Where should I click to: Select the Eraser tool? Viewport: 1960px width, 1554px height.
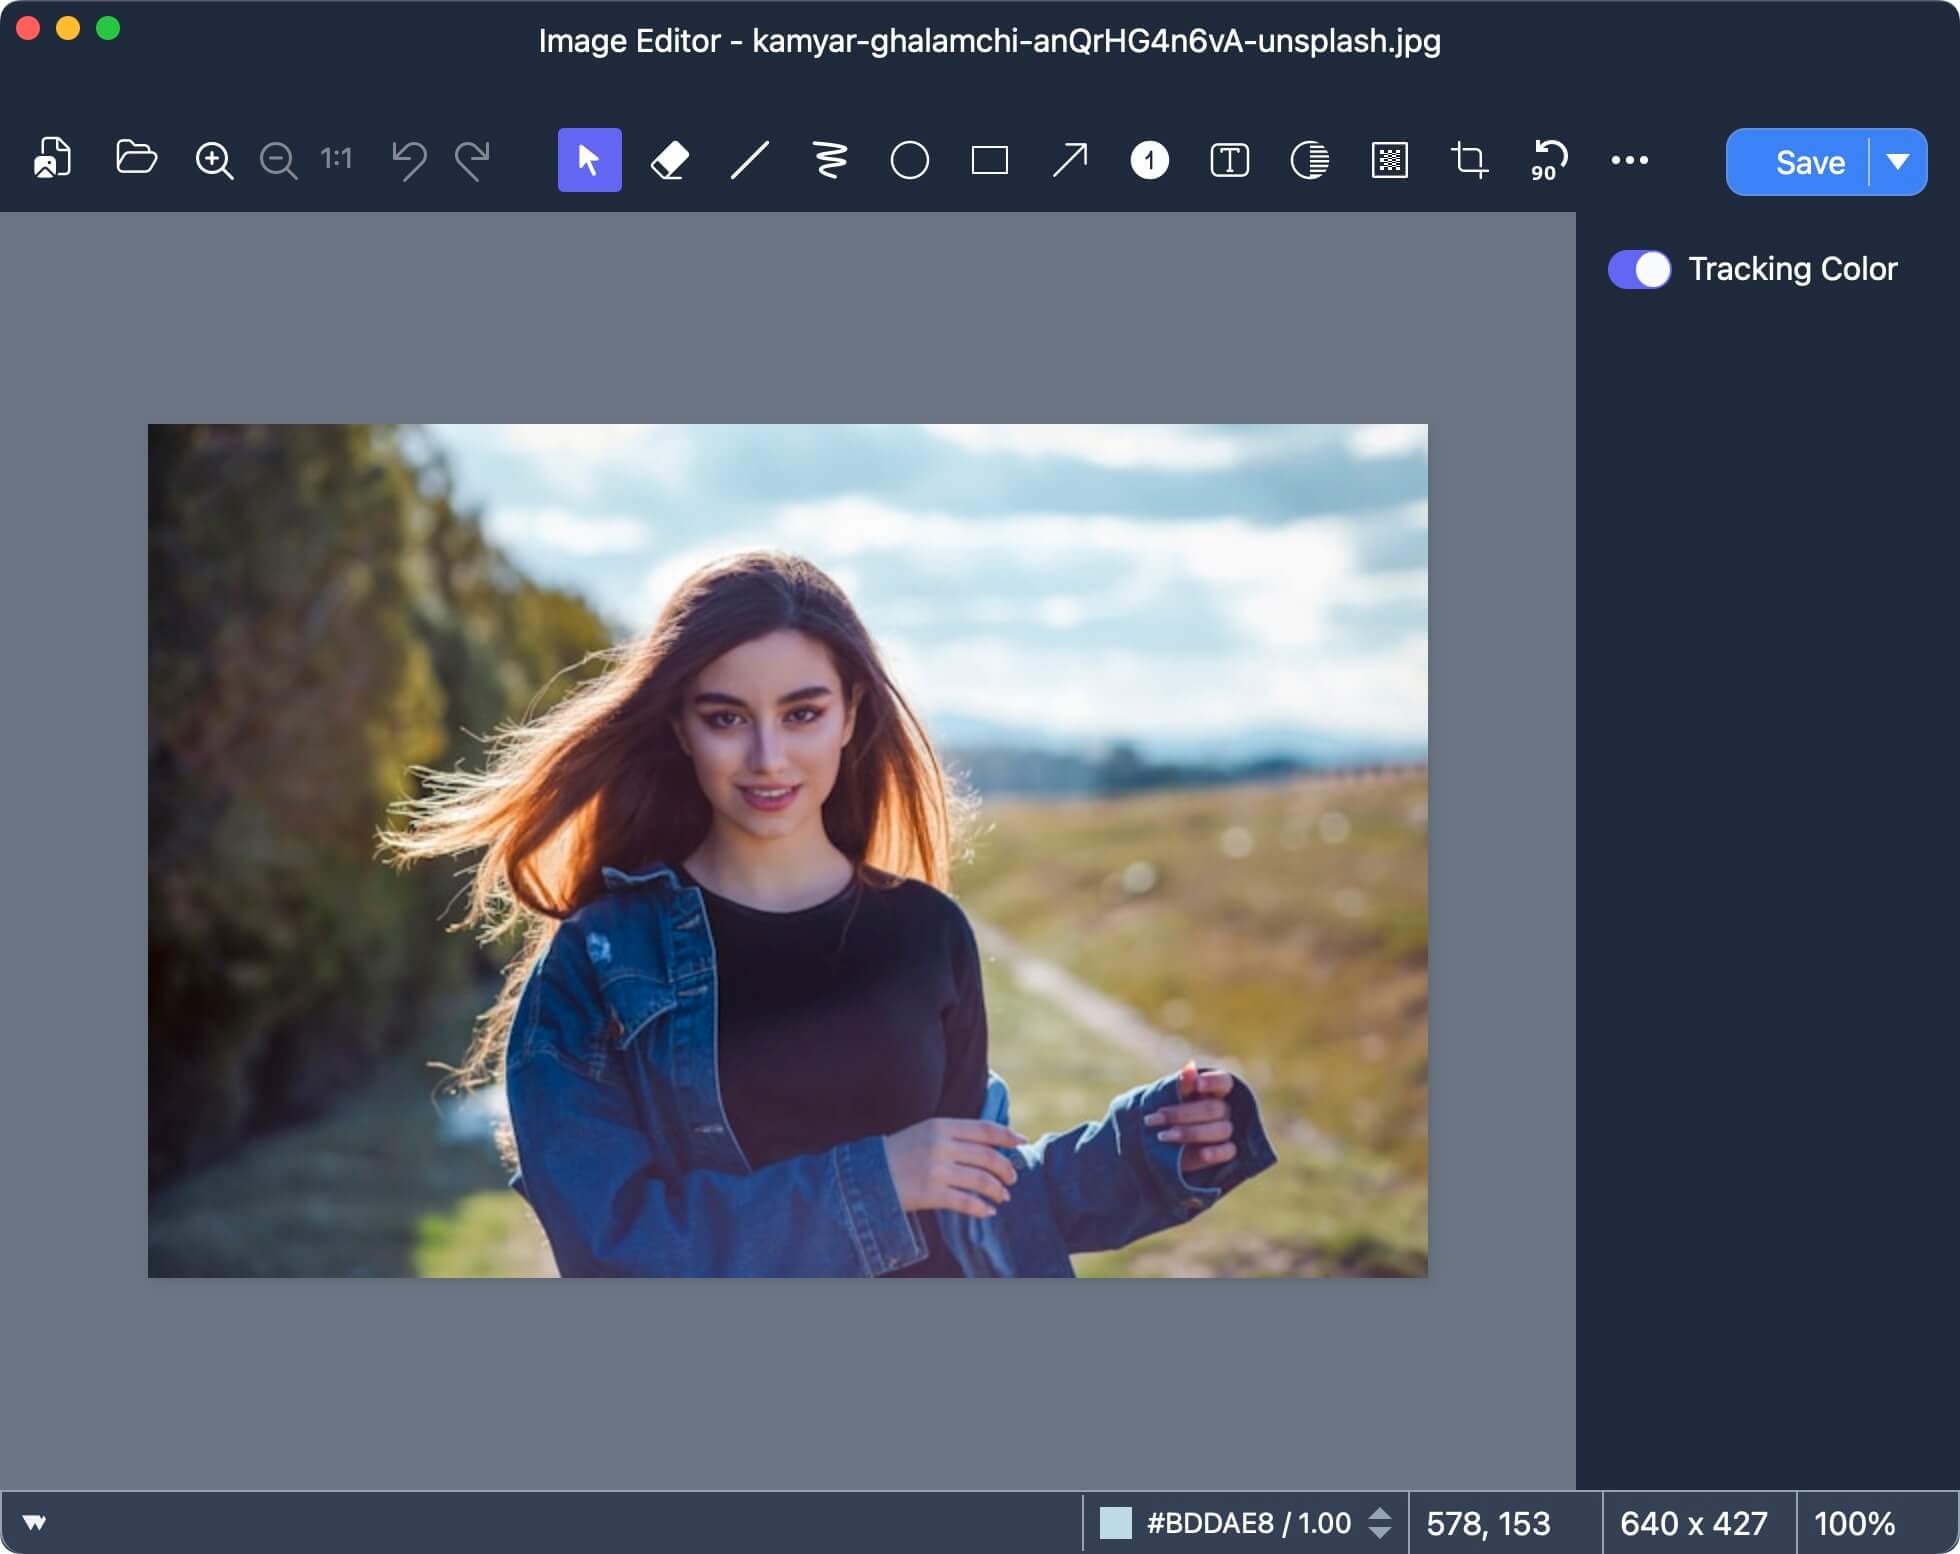(668, 159)
